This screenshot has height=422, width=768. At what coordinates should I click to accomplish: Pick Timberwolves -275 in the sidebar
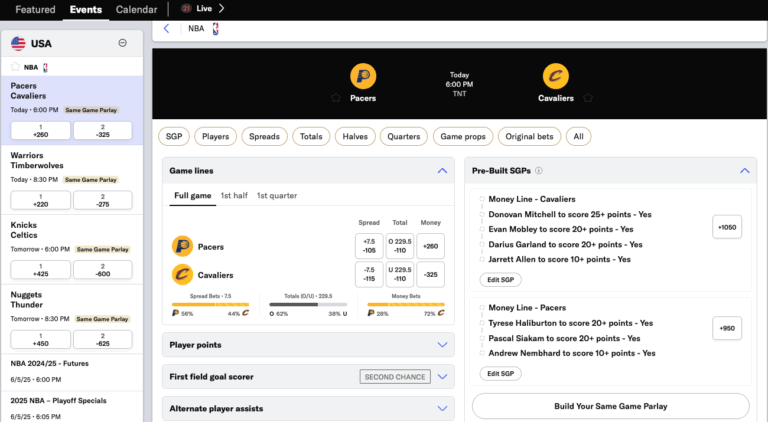[102, 200]
